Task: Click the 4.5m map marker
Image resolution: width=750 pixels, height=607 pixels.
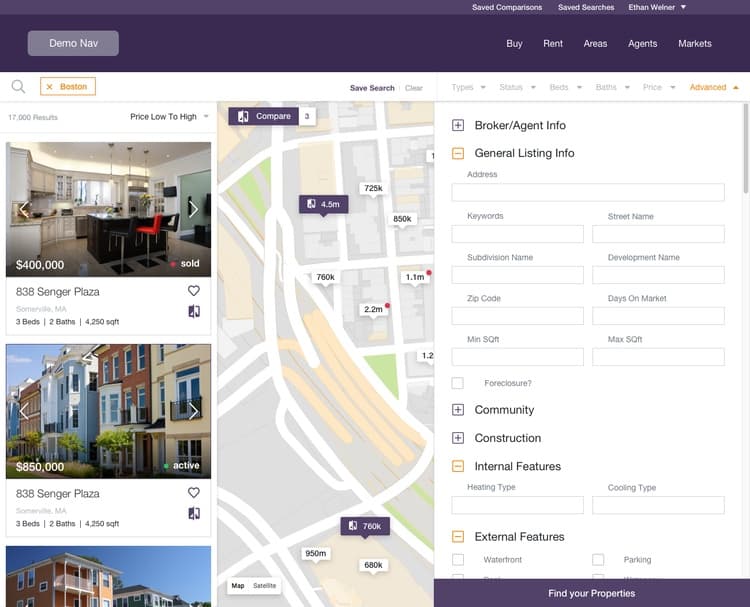Action: [323, 204]
